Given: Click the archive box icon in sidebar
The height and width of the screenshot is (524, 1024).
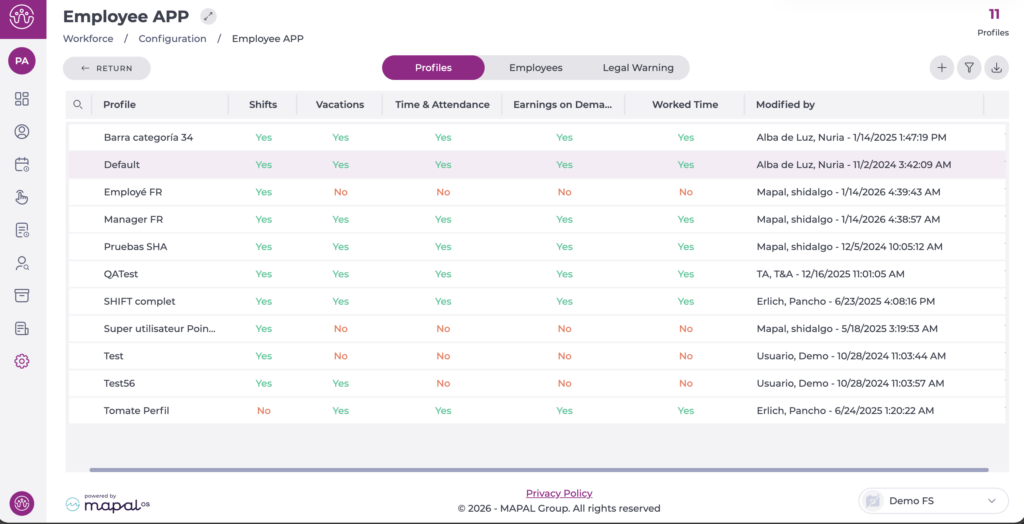Looking at the screenshot, I should coord(22,296).
